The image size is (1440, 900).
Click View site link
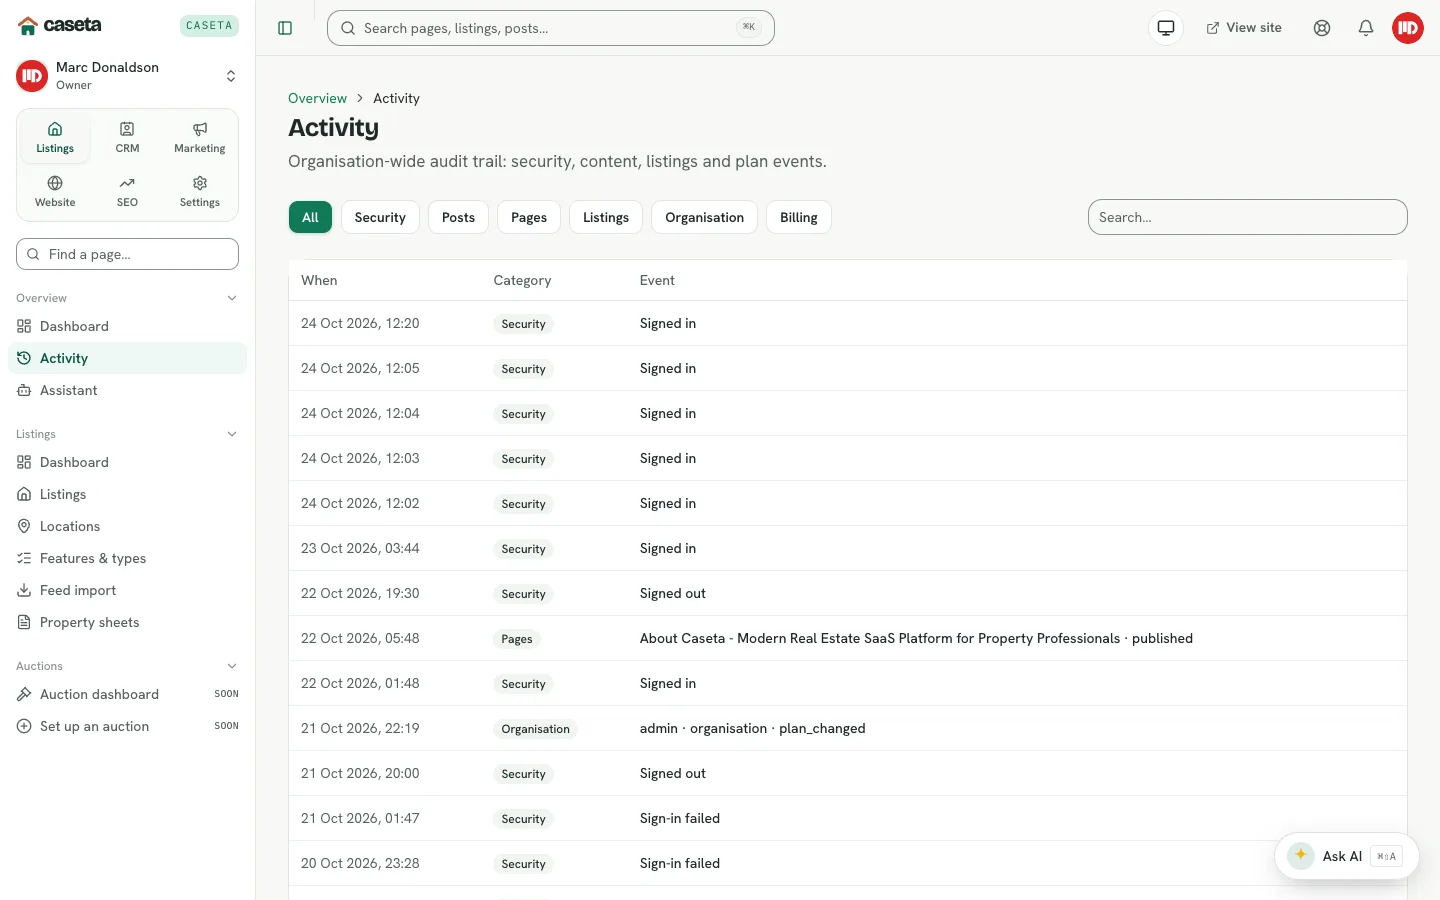pyautogui.click(x=1244, y=28)
